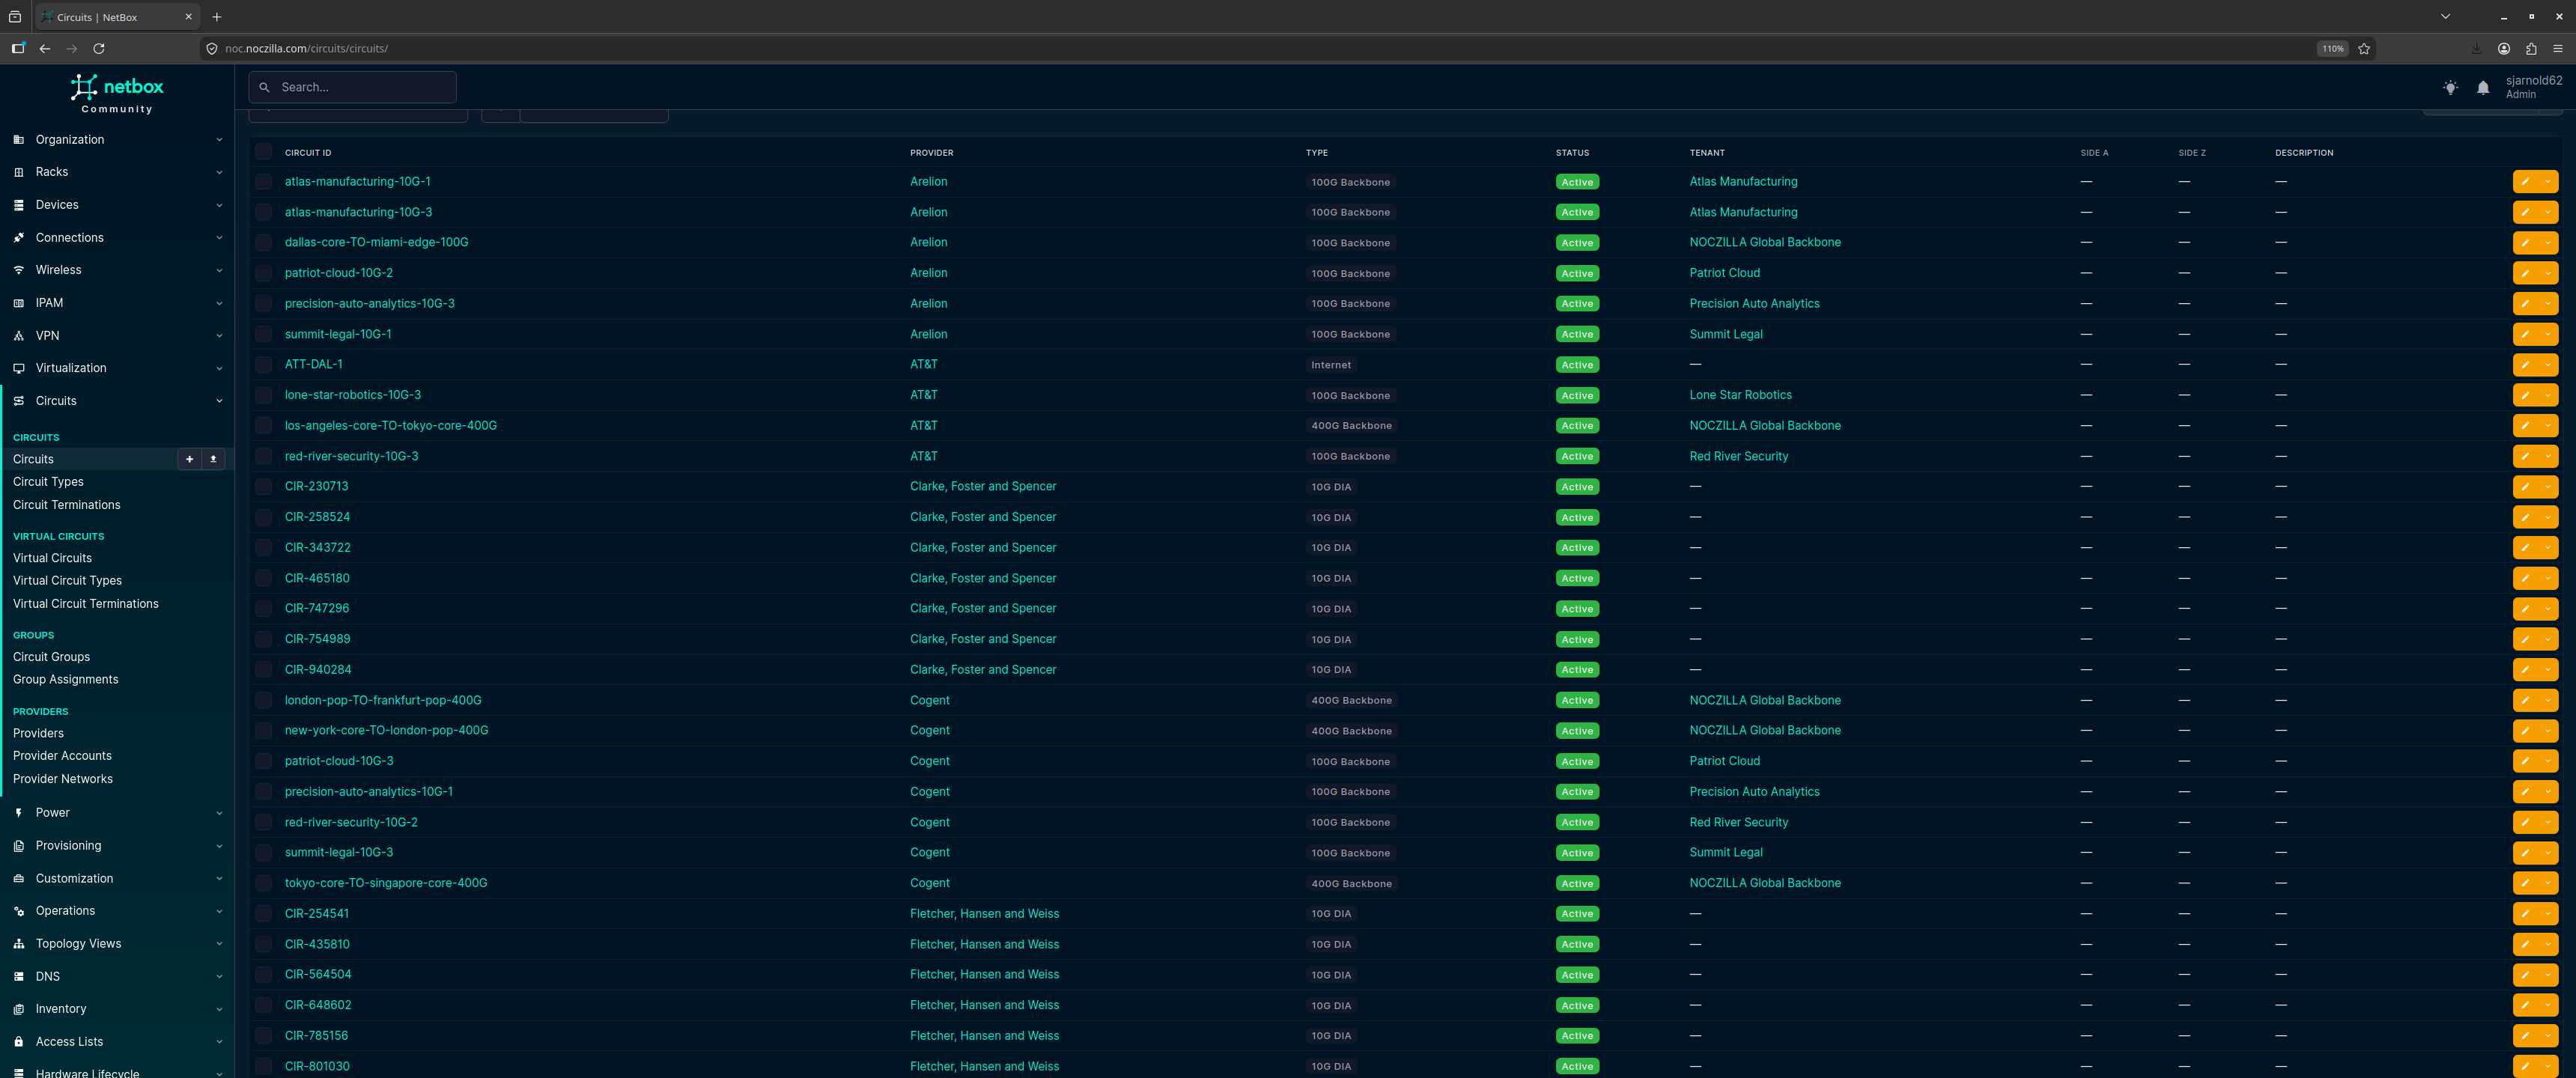Focus the NetBox Search field

353,88
